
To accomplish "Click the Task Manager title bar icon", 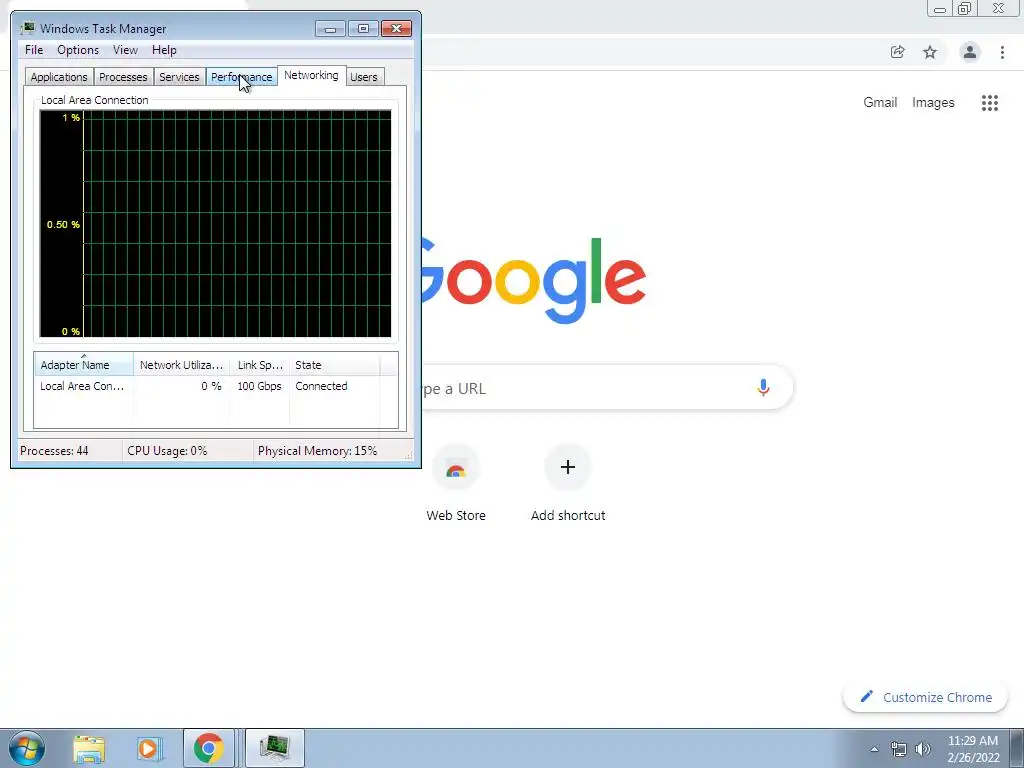I will click(27, 28).
